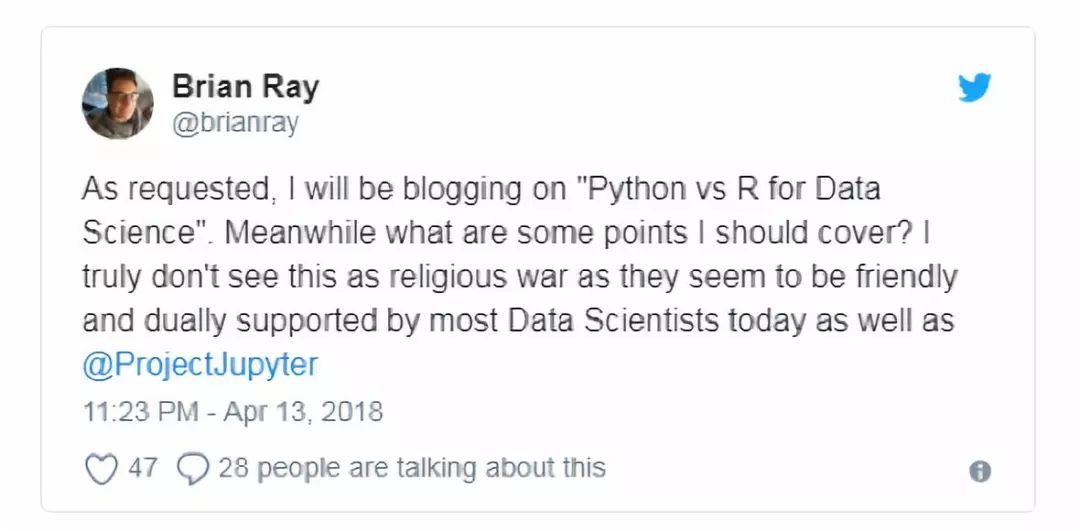
Task: Open the tweet info circle icon
Action: pos(979,471)
